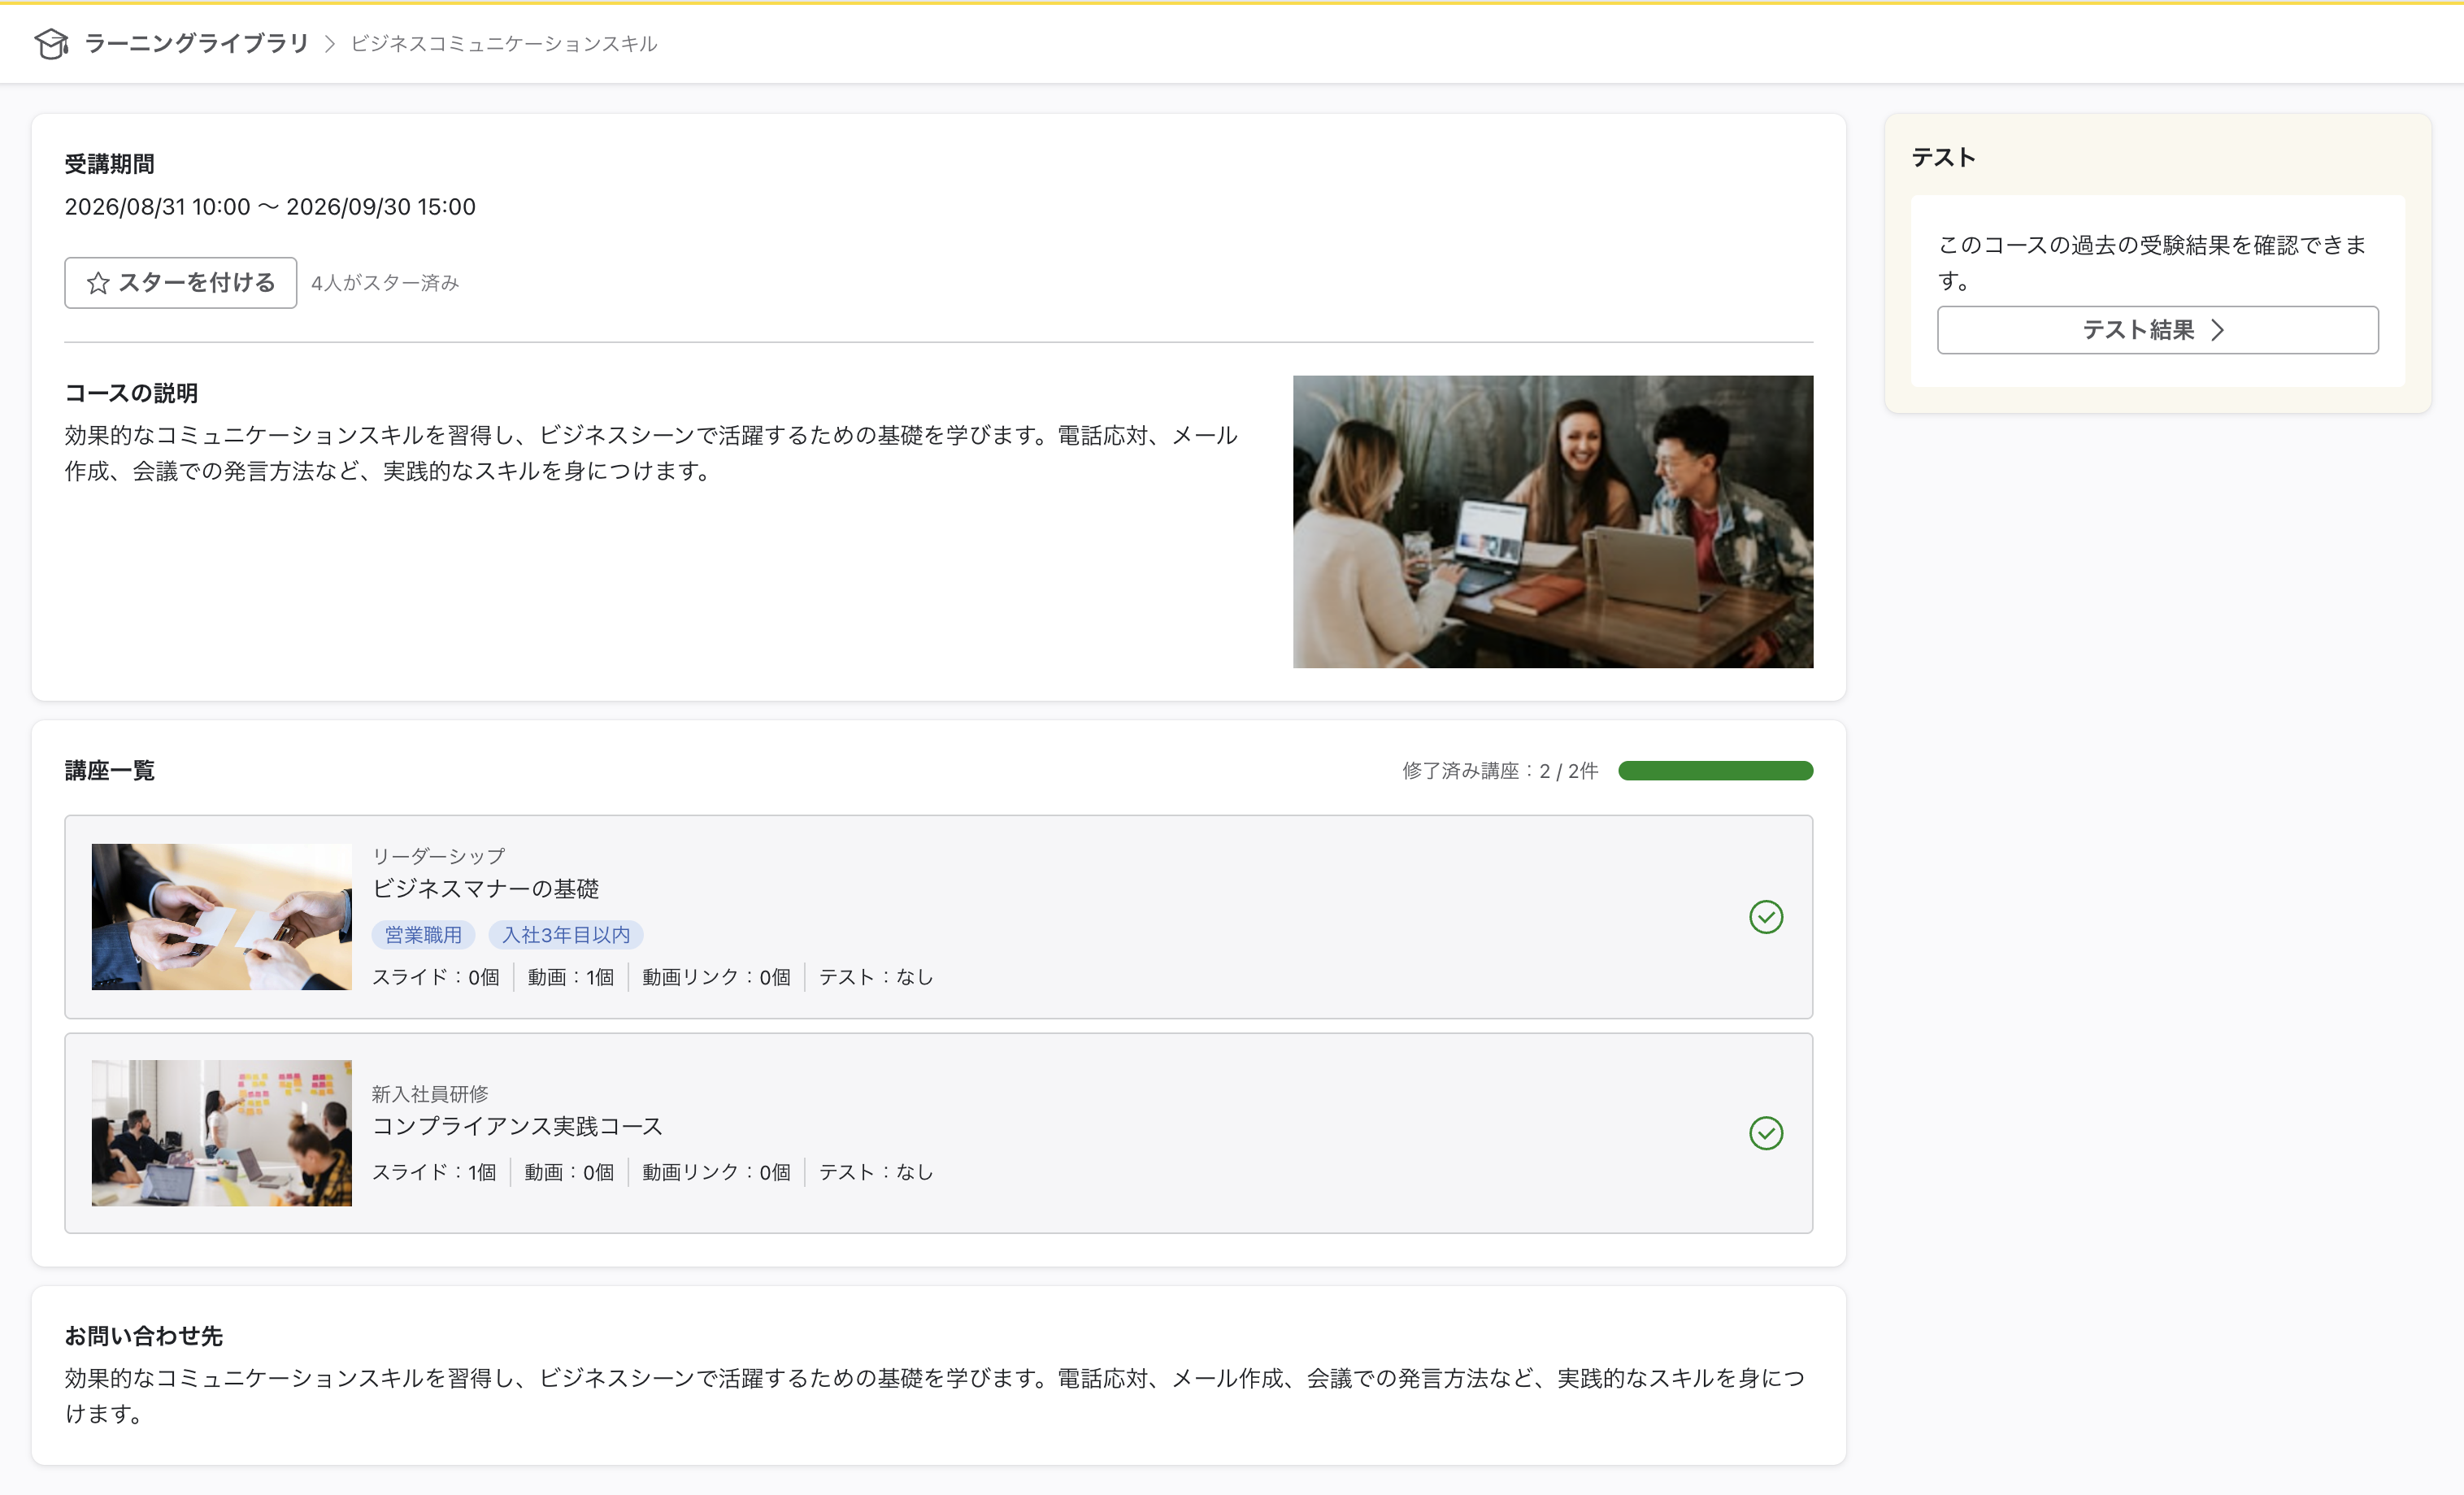Viewport: 2464px width, 1495px height.
Task: Click 動画：0個 in コンプライアンス row
Action: pos(569,1172)
